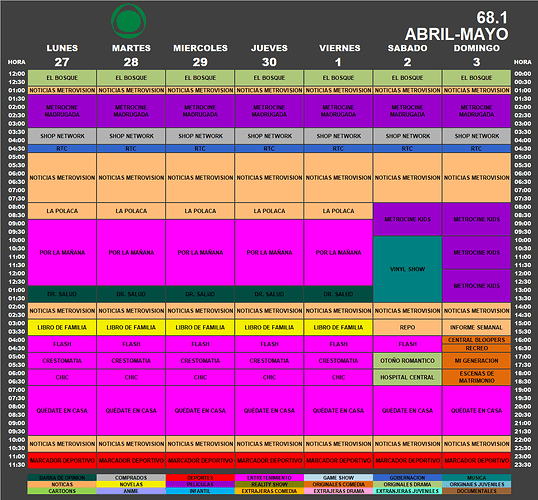The image size is (538, 500).
Task: Select MI GENERACION block on Domingo
Action: [x=477, y=361]
